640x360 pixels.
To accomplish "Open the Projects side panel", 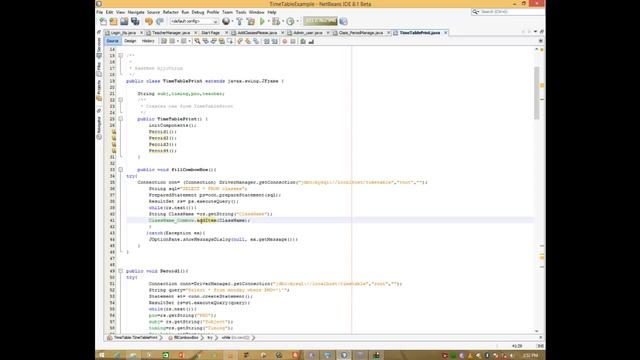I will [99, 90].
